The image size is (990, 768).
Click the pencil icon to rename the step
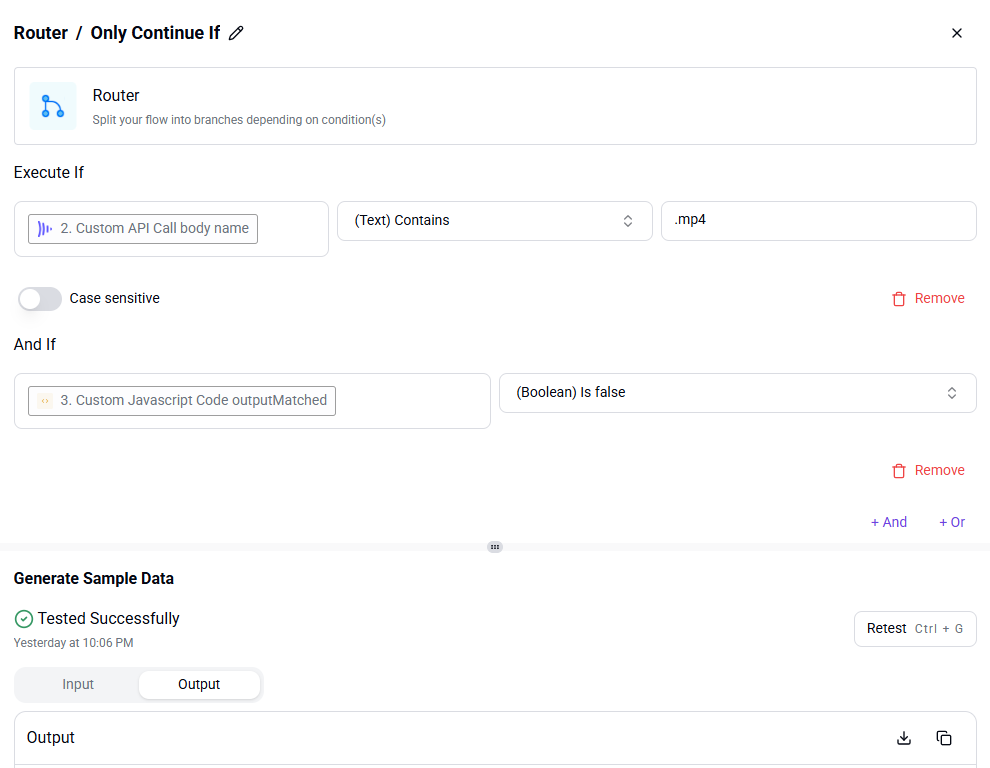pos(236,33)
